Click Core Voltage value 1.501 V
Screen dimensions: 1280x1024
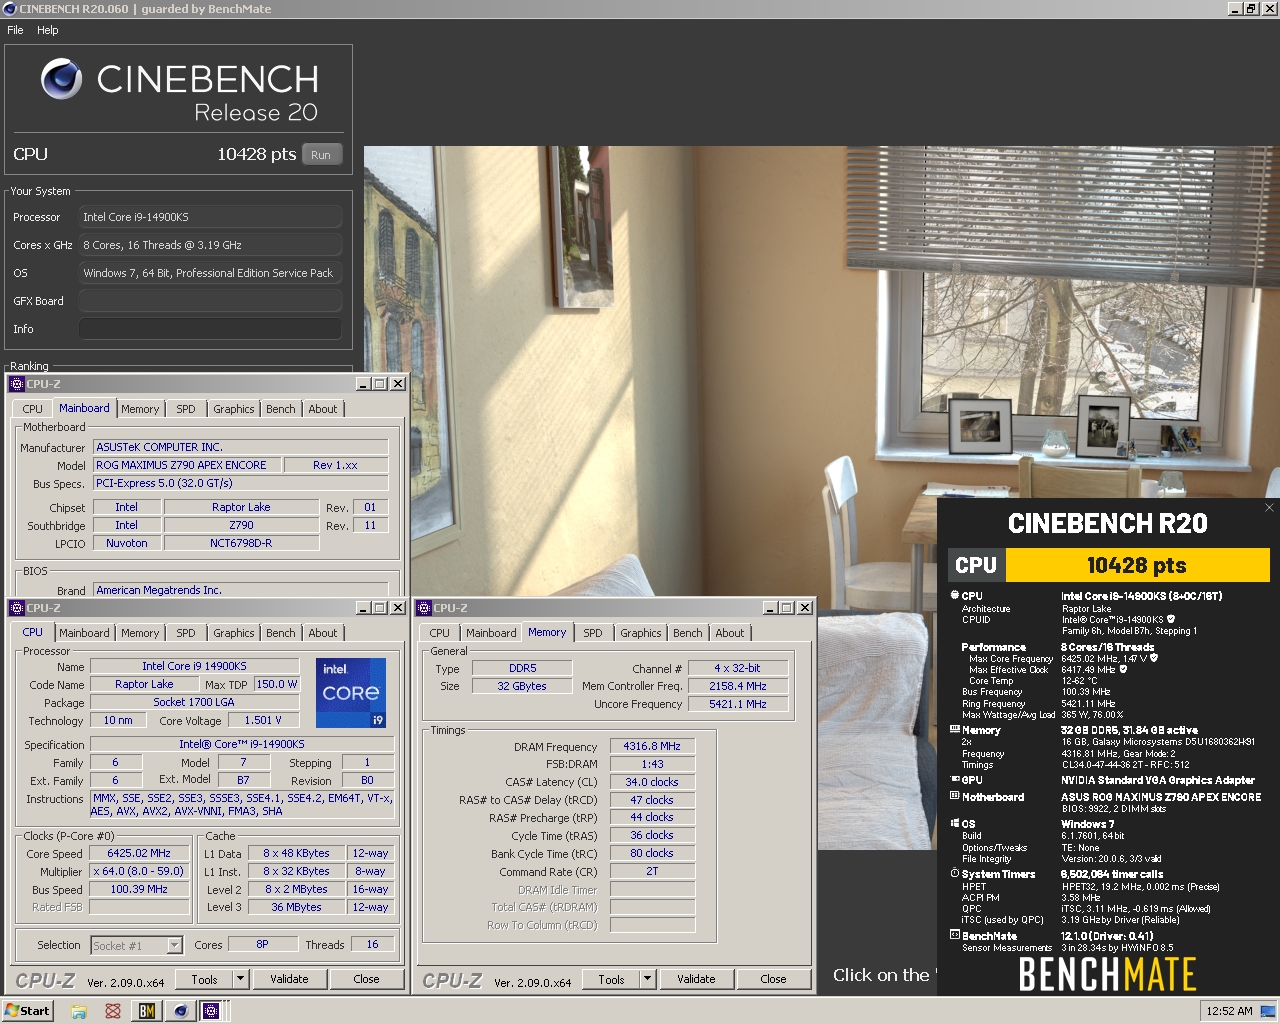[x=264, y=720]
